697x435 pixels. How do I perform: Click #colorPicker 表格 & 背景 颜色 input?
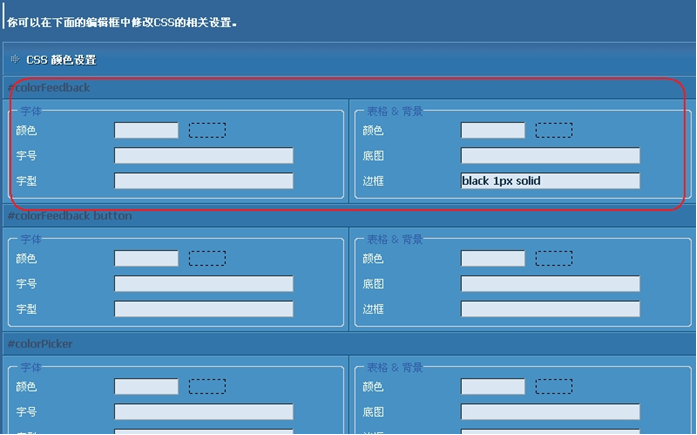(x=493, y=386)
